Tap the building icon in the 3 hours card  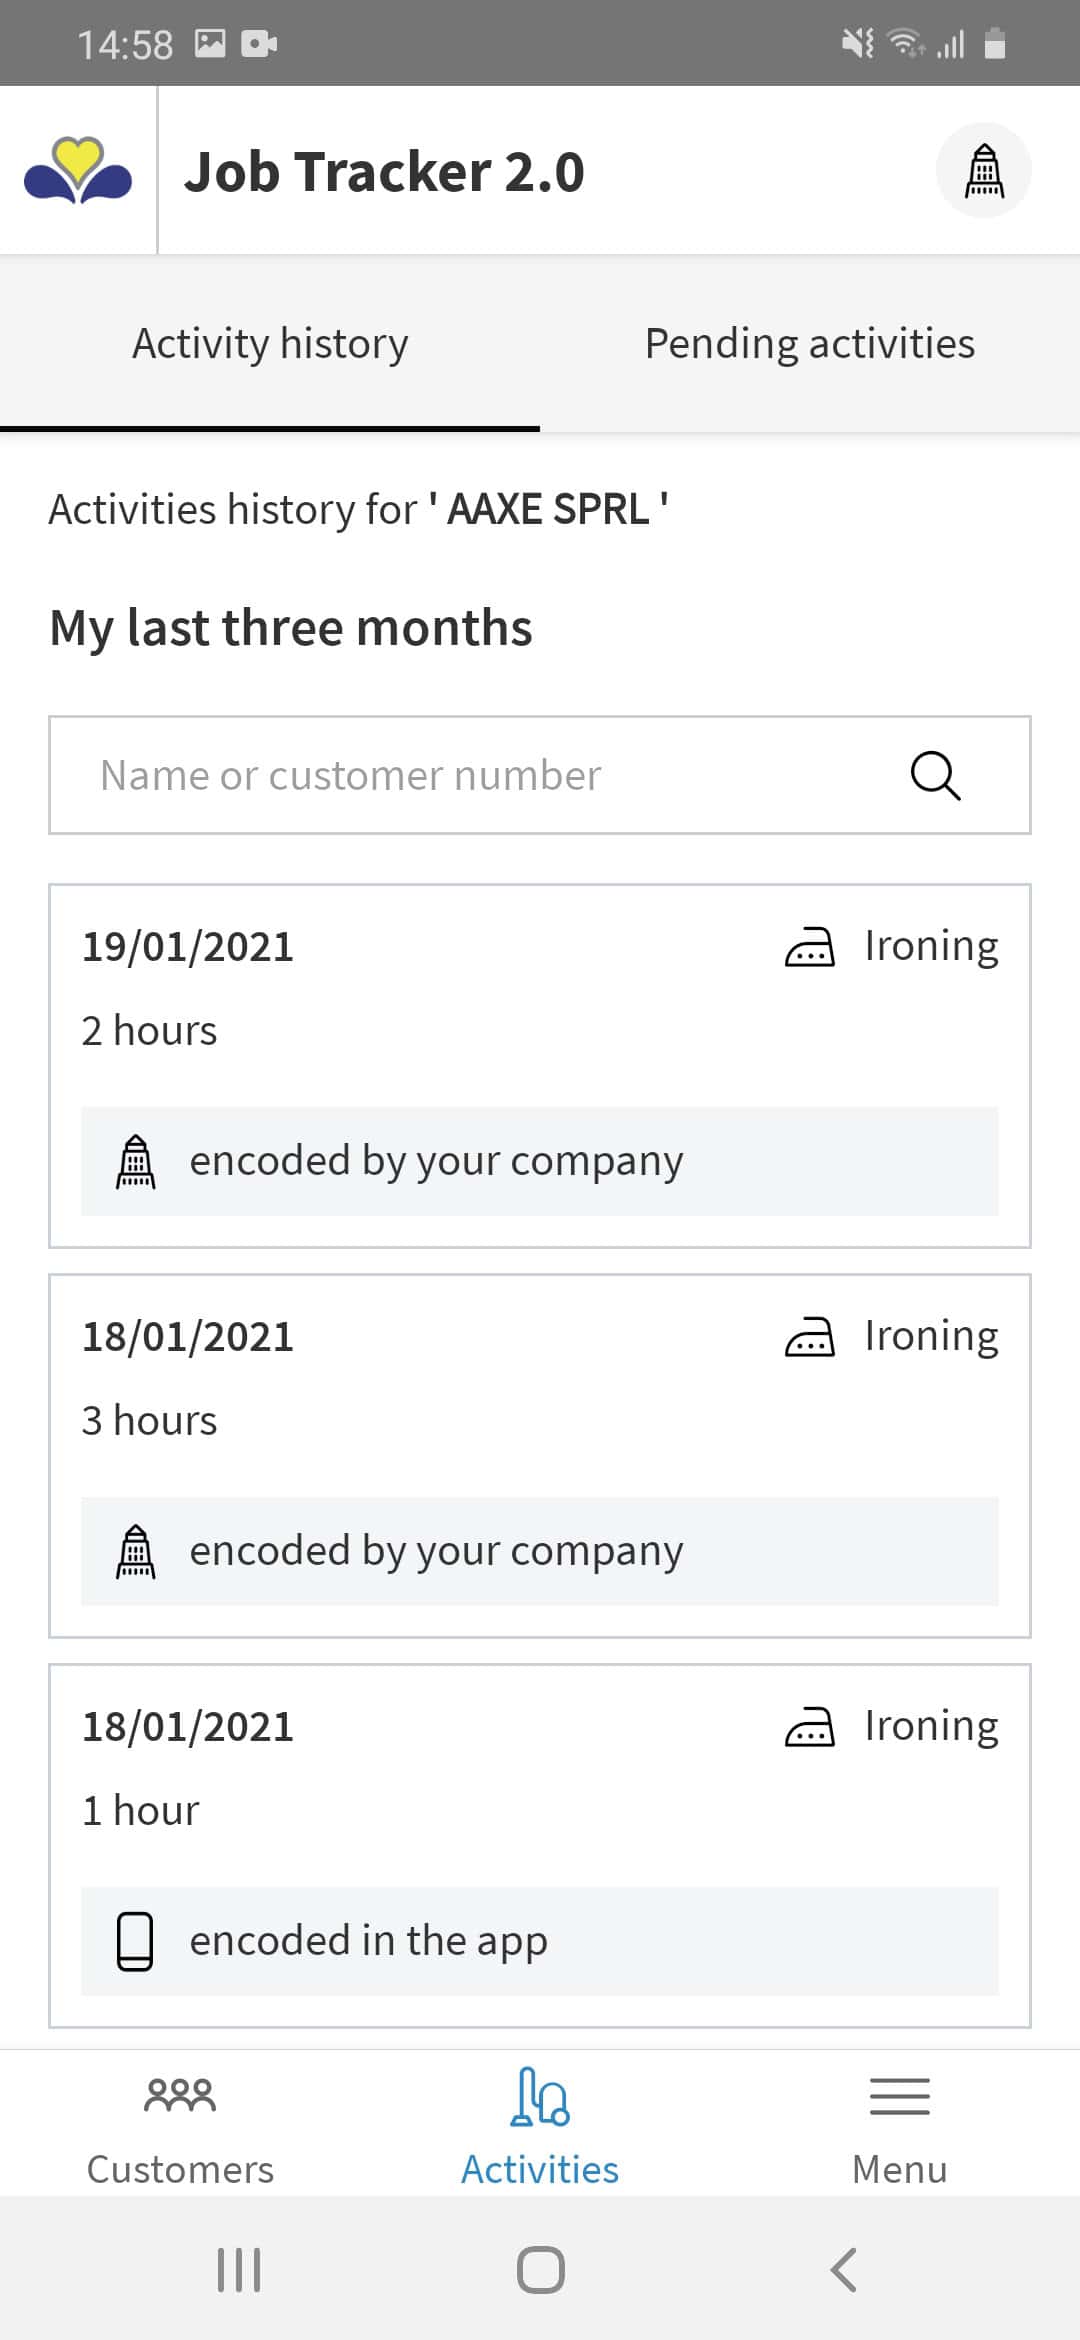pos(136,1551)
